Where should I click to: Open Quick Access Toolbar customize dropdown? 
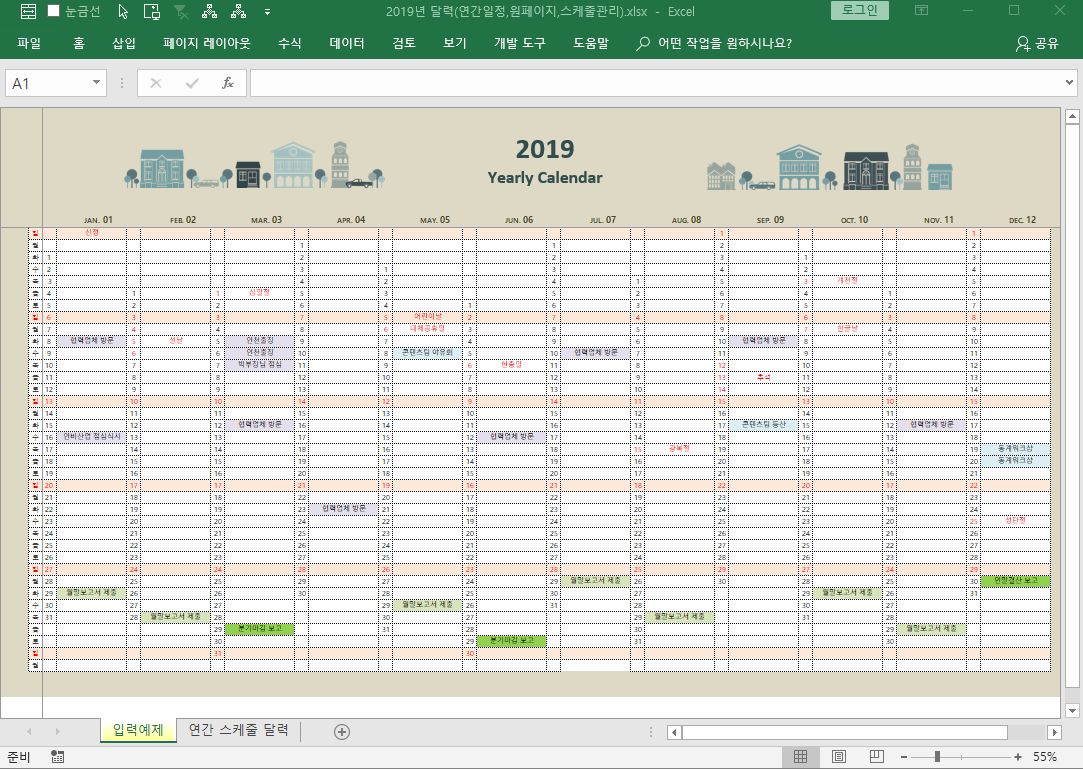[267, 12]
